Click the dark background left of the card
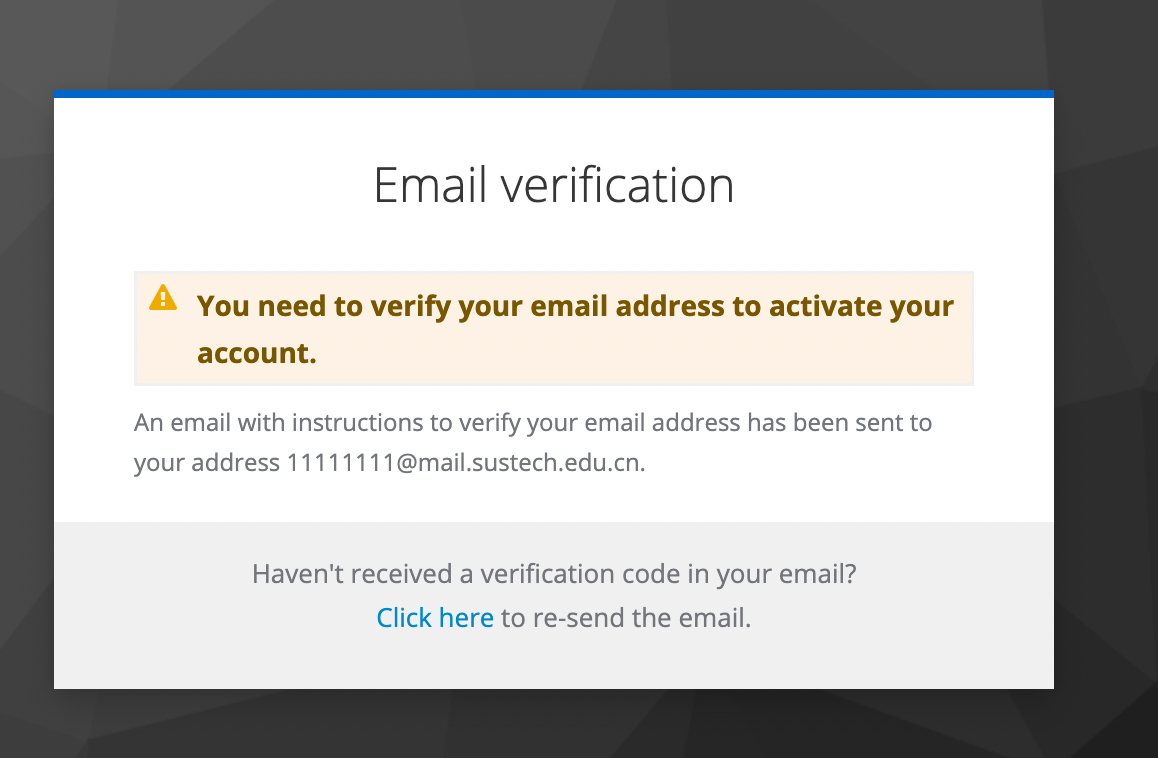The width and height of the screenshot is (1158, 758). pyautogui.click(x=26, y=400)
